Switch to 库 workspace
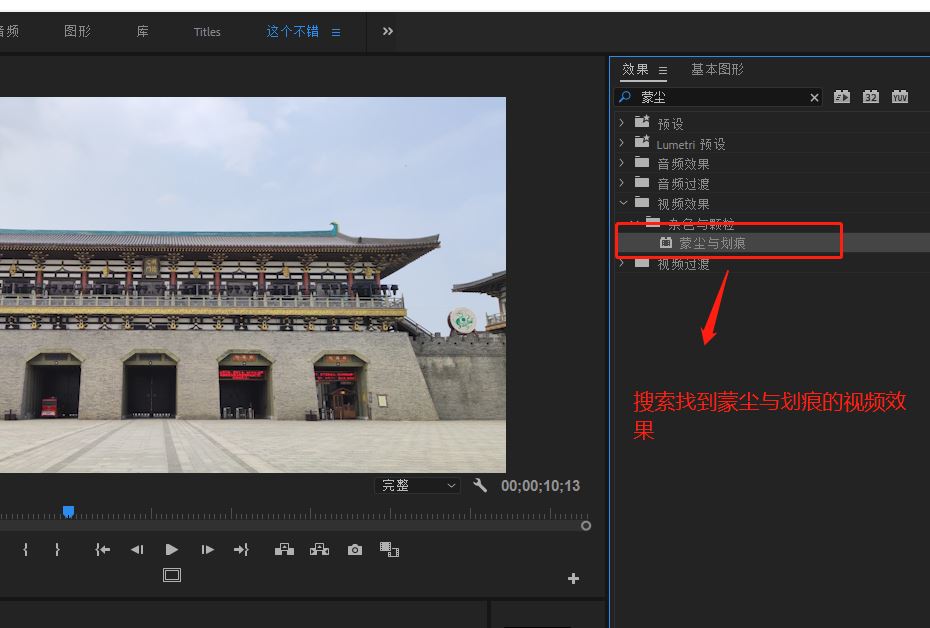 pyautogui.click(x=142, y=31)
